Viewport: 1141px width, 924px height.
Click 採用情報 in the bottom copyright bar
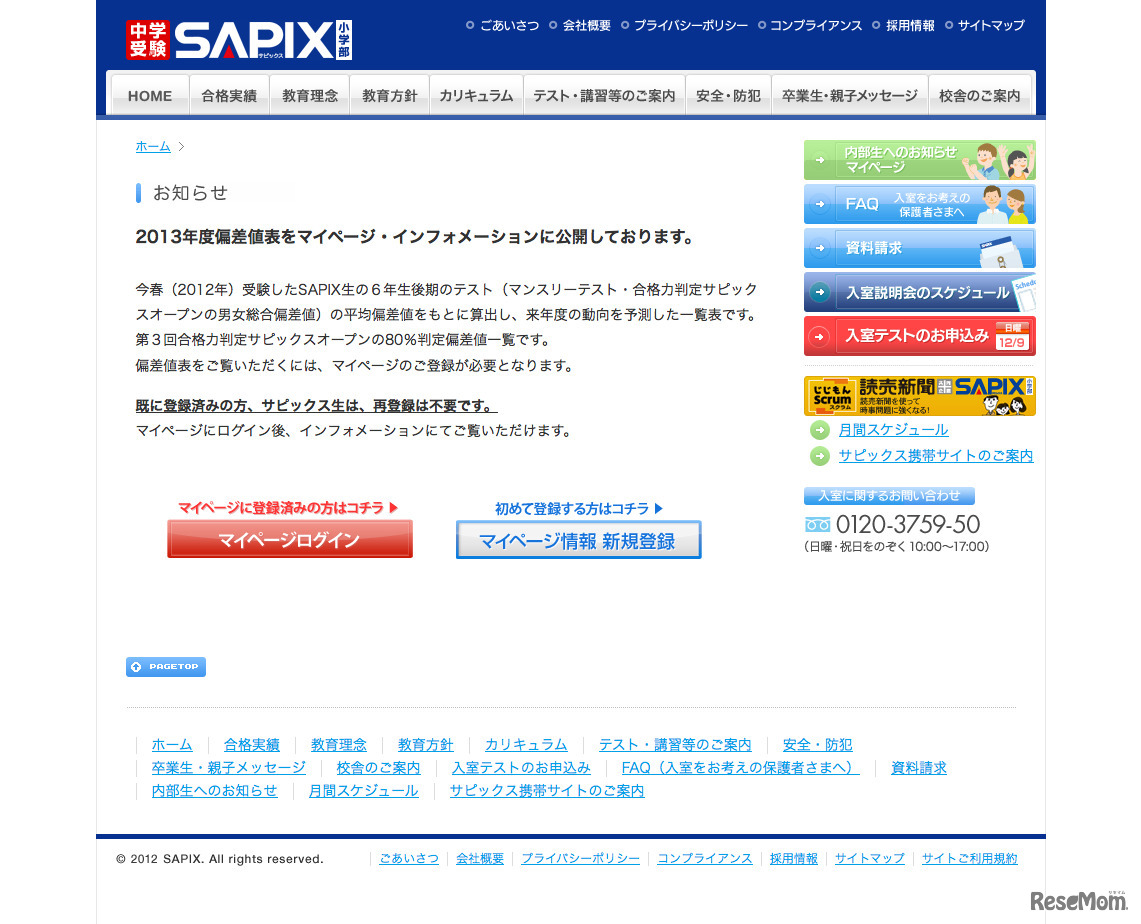coord(794,859)
